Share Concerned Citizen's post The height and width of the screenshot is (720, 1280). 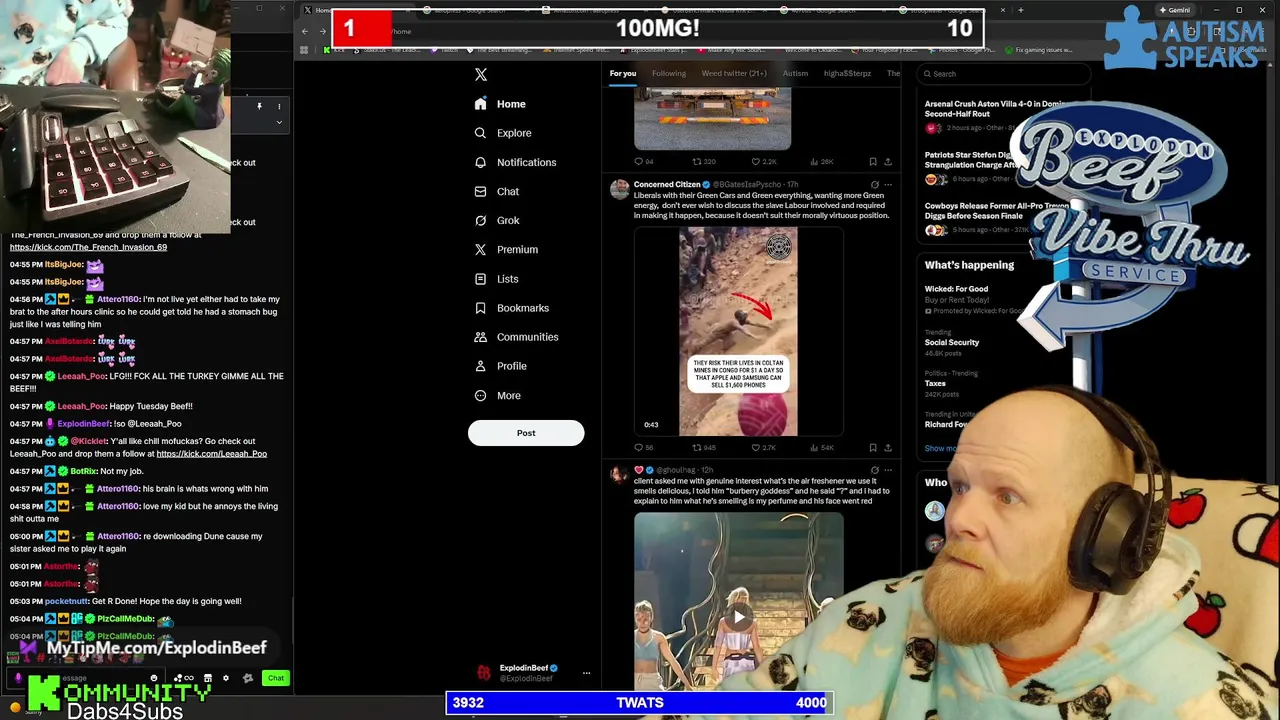pos(888,447)
